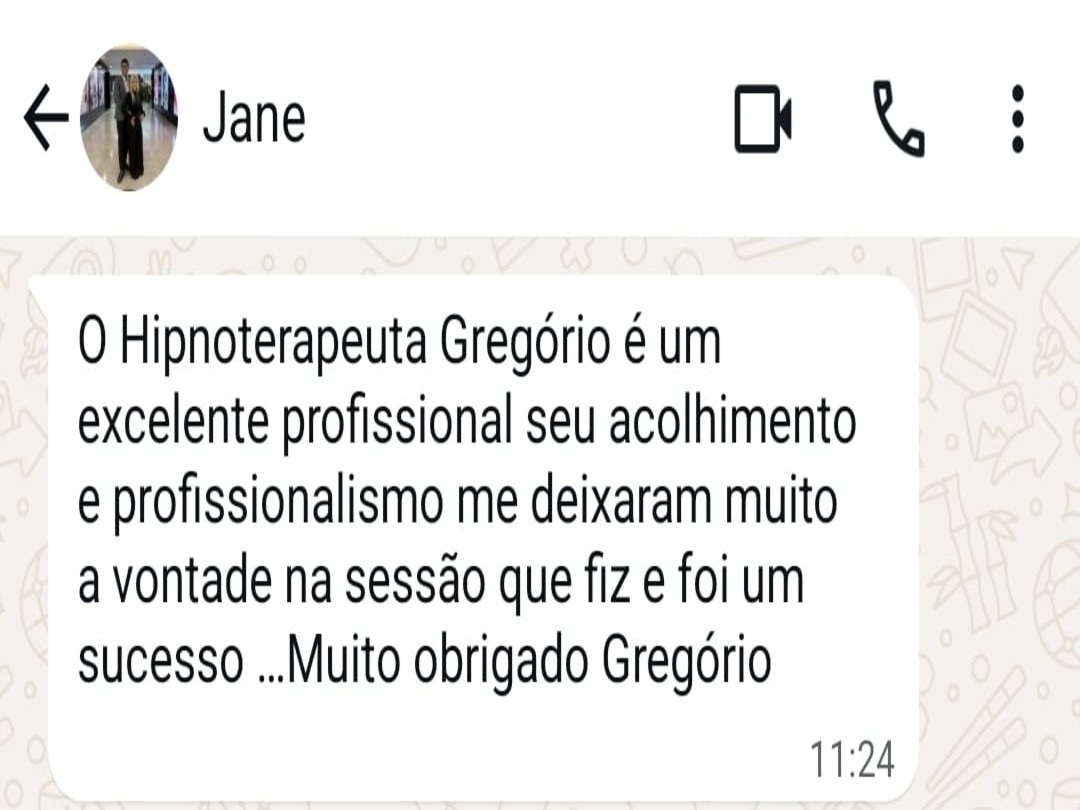Click the 11:24 message timestamp
The height and width of the screenshot is (810, 1080).
pyautogui.click(x=852, y=759)
